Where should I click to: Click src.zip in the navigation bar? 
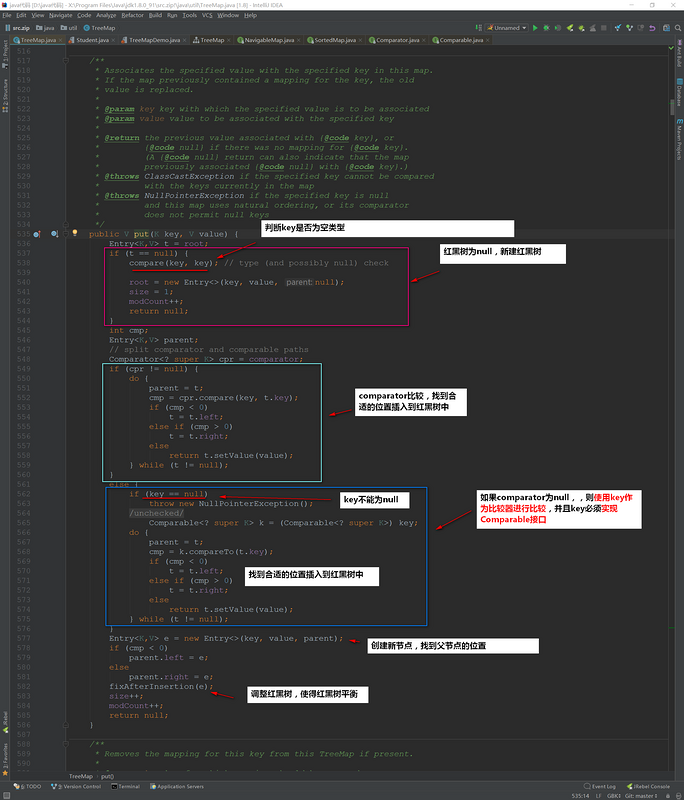click(x=17, y=28)
